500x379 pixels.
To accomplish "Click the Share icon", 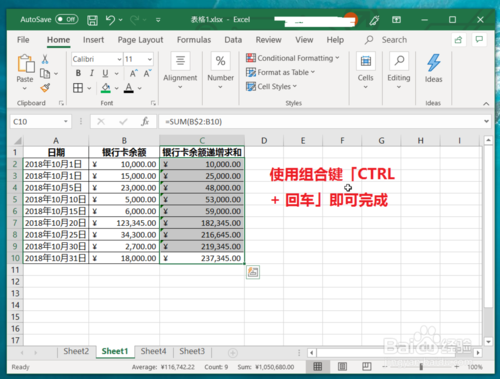I will coord(459,40).
